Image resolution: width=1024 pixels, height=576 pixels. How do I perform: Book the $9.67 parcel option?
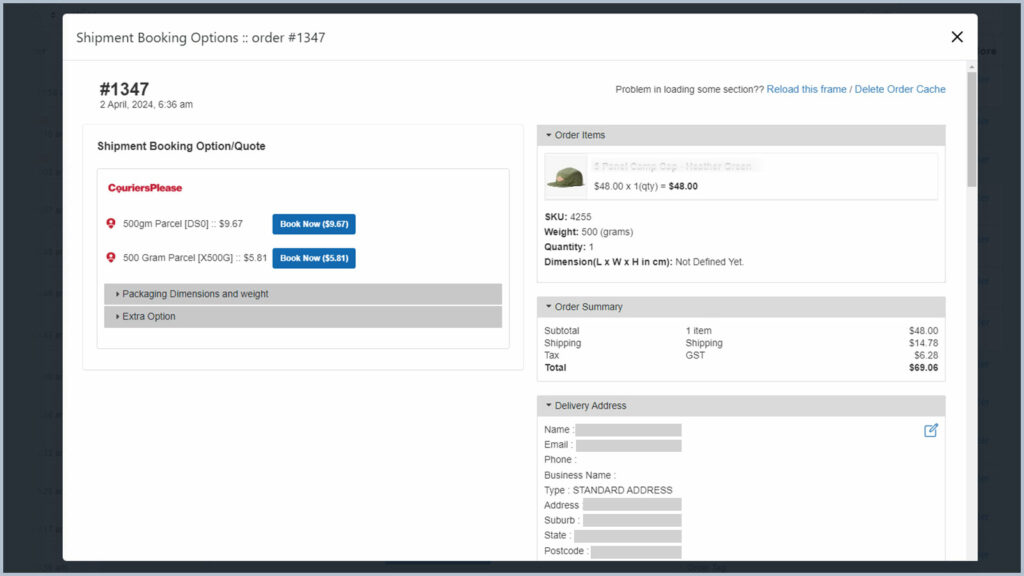tap(313, 224)
